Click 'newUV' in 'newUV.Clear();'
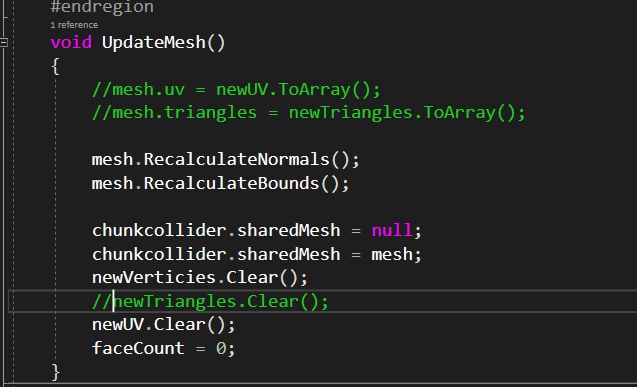Image resolution: width=637 pixels, height=387 pixels. tap(118, 325)
